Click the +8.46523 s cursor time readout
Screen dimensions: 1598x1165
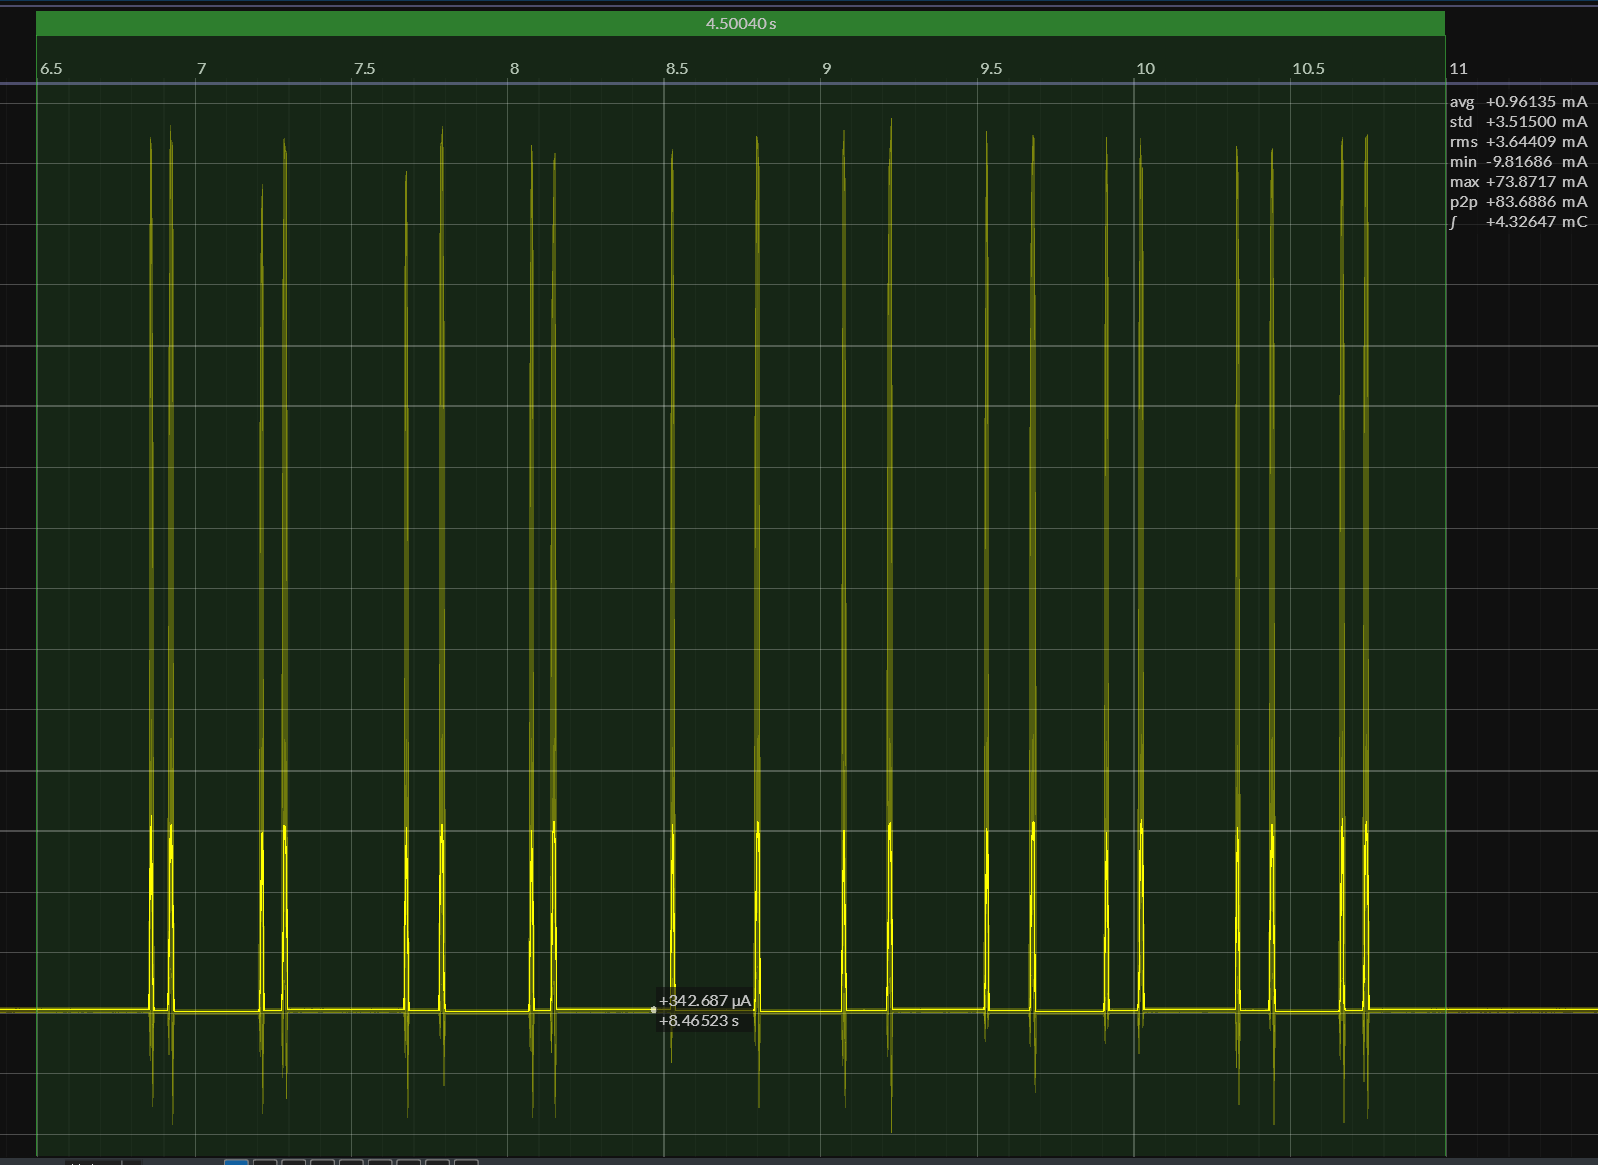tap(699, 1021)
